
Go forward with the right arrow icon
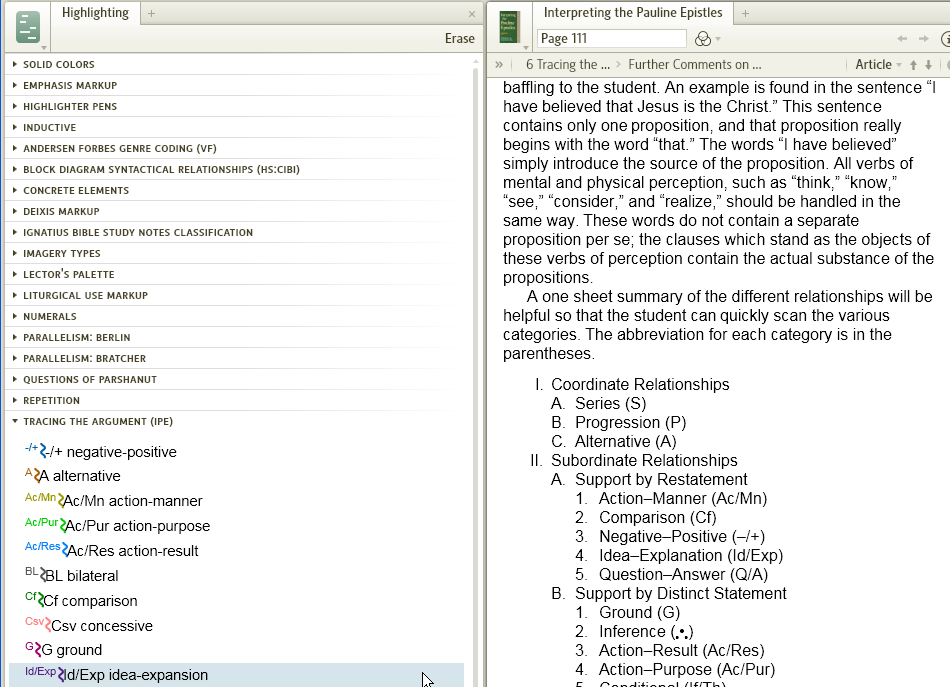pos(924,39)
